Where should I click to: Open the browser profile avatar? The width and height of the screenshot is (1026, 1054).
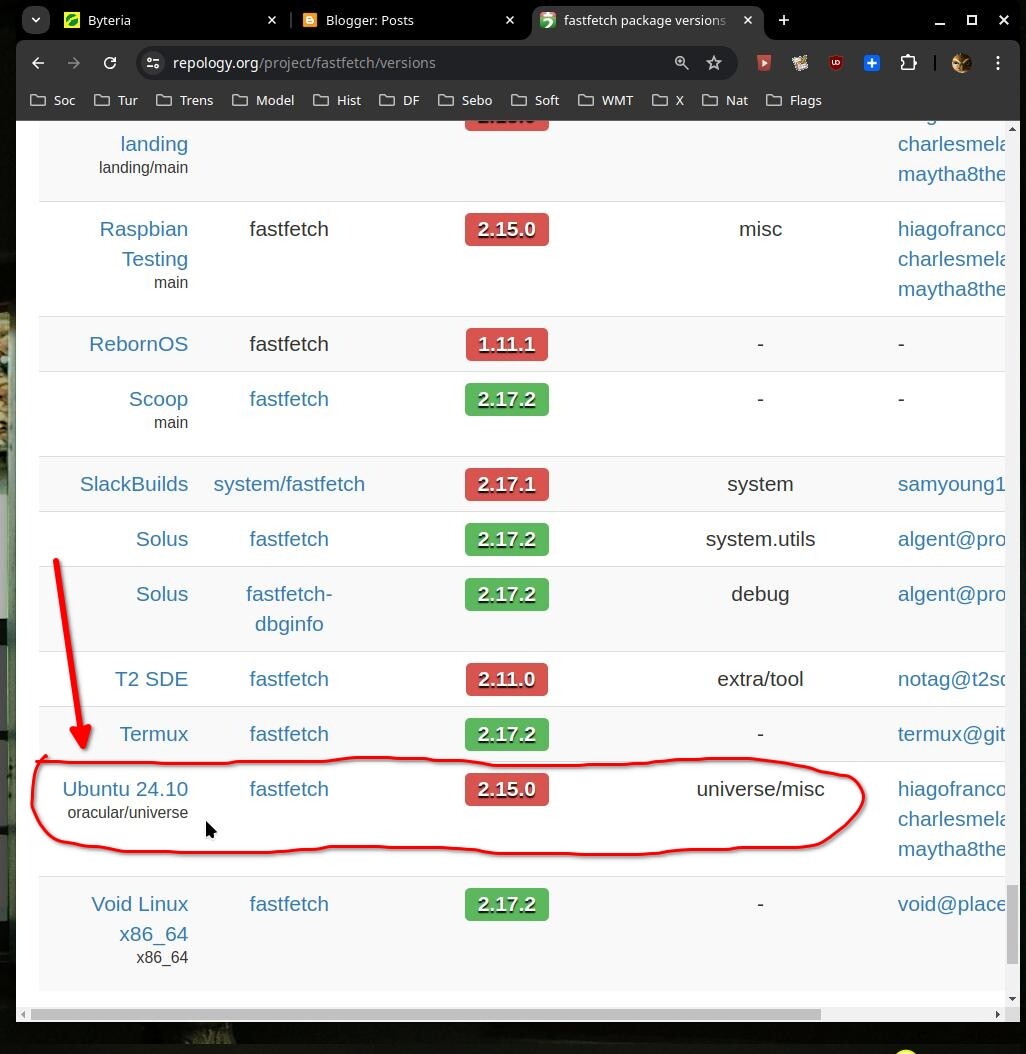click(961, 63)
